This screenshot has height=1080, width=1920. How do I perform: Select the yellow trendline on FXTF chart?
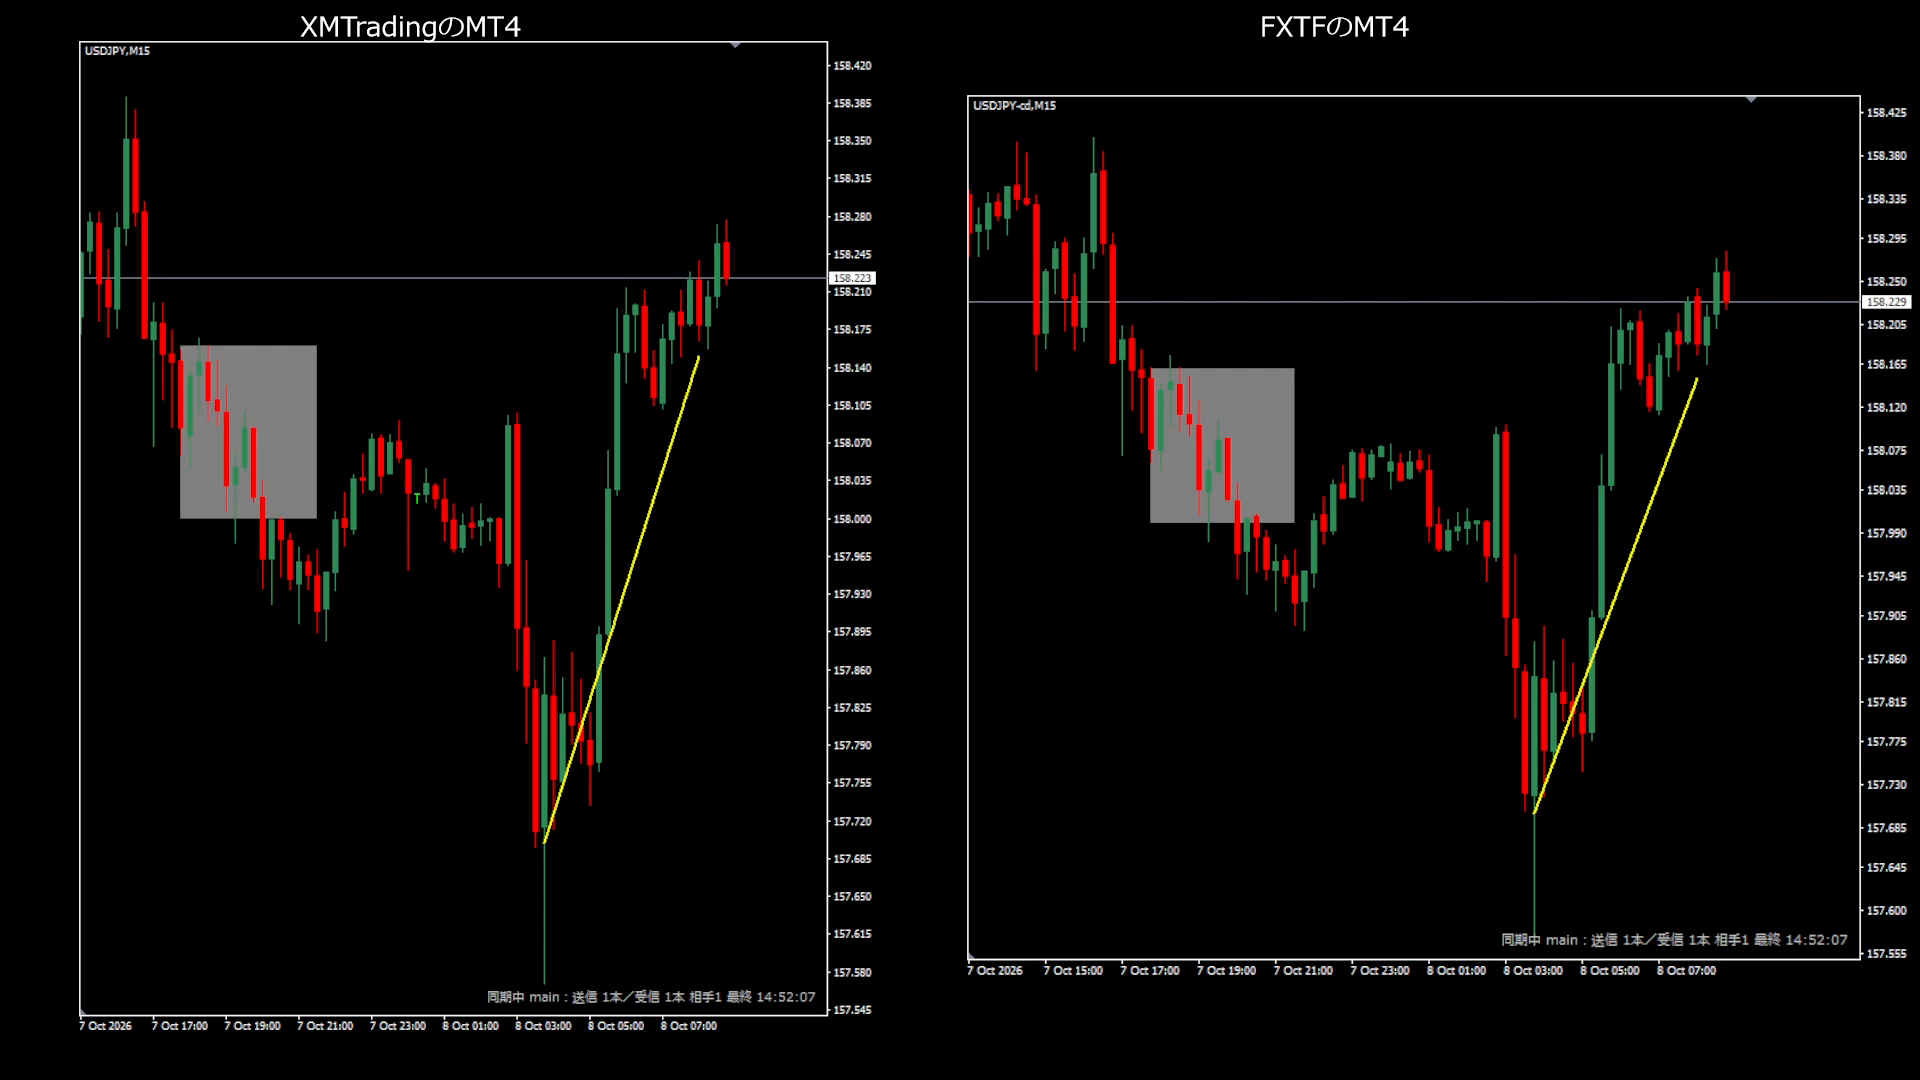click(x=1615, y=596)
